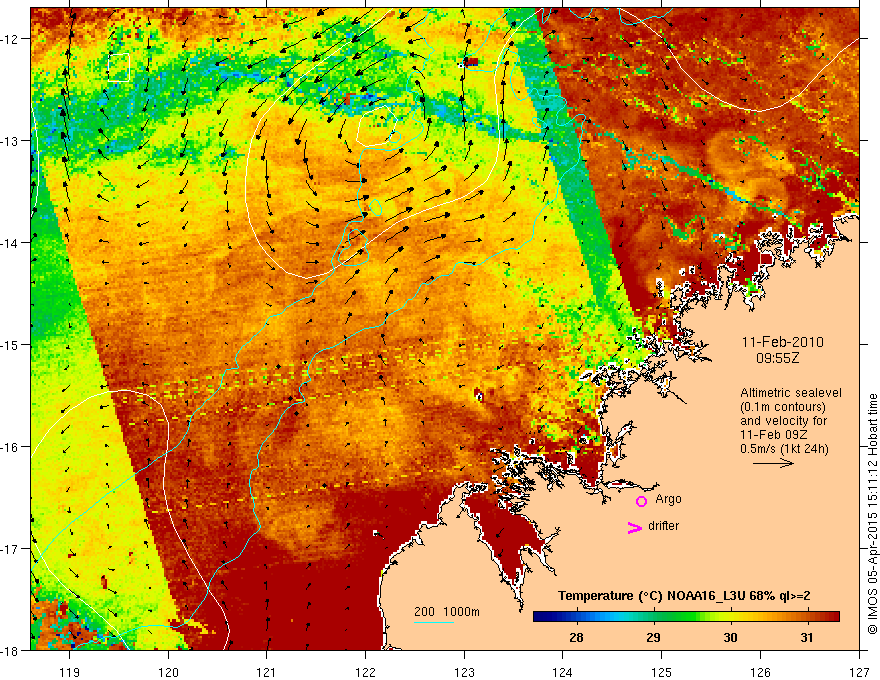Click the longitude label 126

760,672
